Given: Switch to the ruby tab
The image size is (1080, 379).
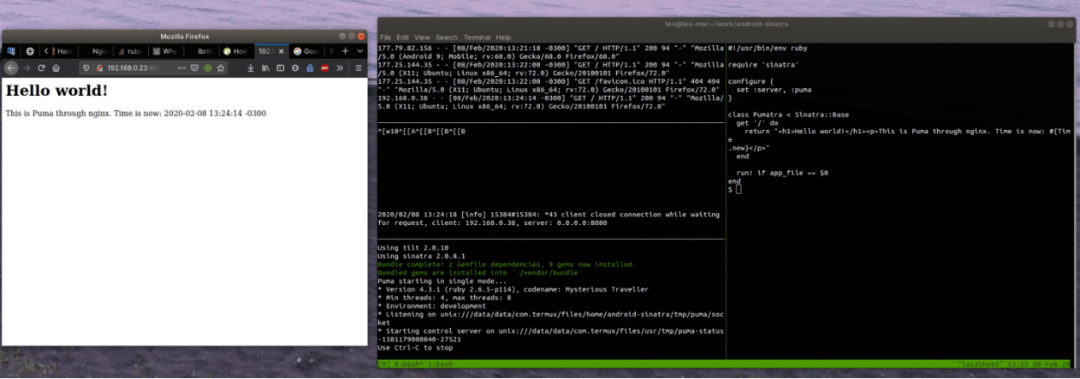Looking at the screenshot, I should coord(131,51).
